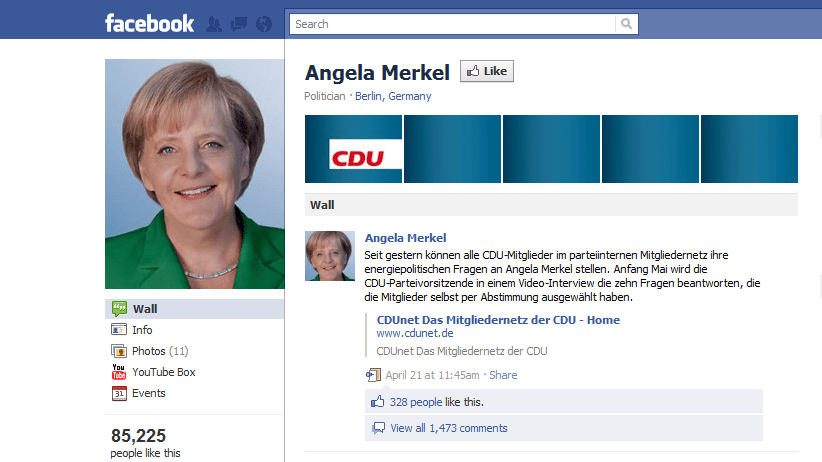Image resolution: width=822 pixels, height=462 pixels.
Task: Open the large profile picture
Action: point(194,174)
